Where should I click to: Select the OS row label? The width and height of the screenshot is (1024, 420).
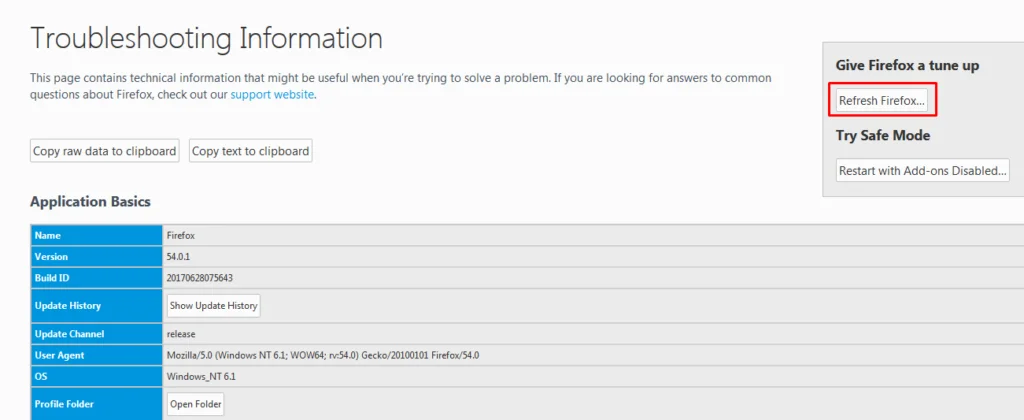coord(40,377)
